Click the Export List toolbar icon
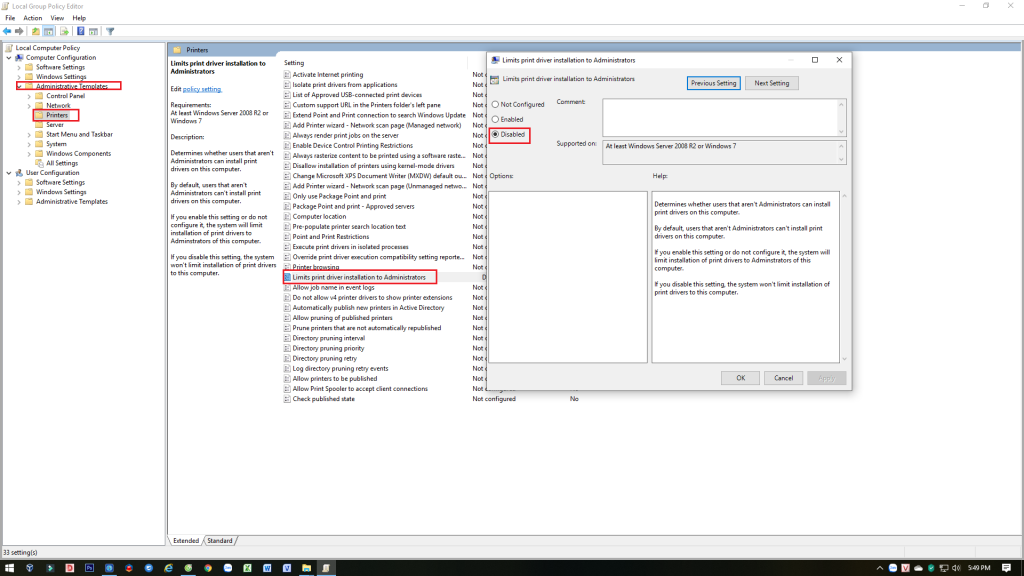Viewport: 1024px width, 576px height. tap(65, 31)
